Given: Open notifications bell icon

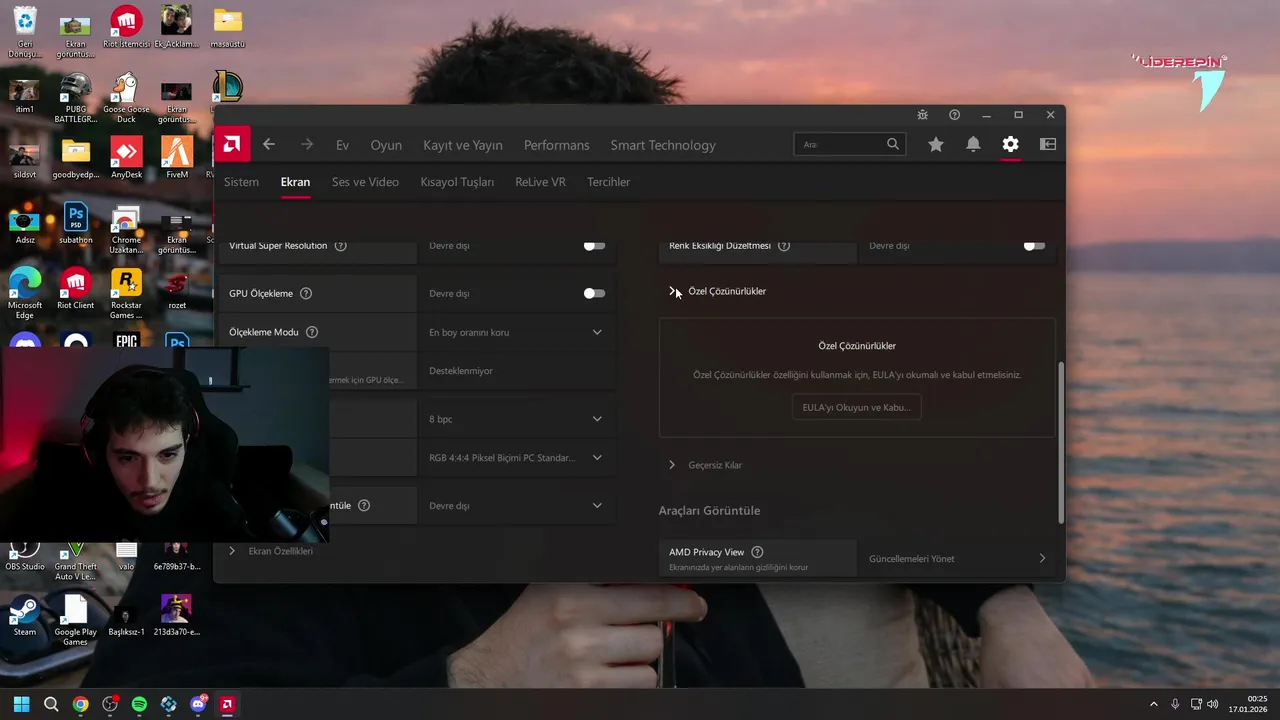Looking at the screenshot, I should 973,144.
